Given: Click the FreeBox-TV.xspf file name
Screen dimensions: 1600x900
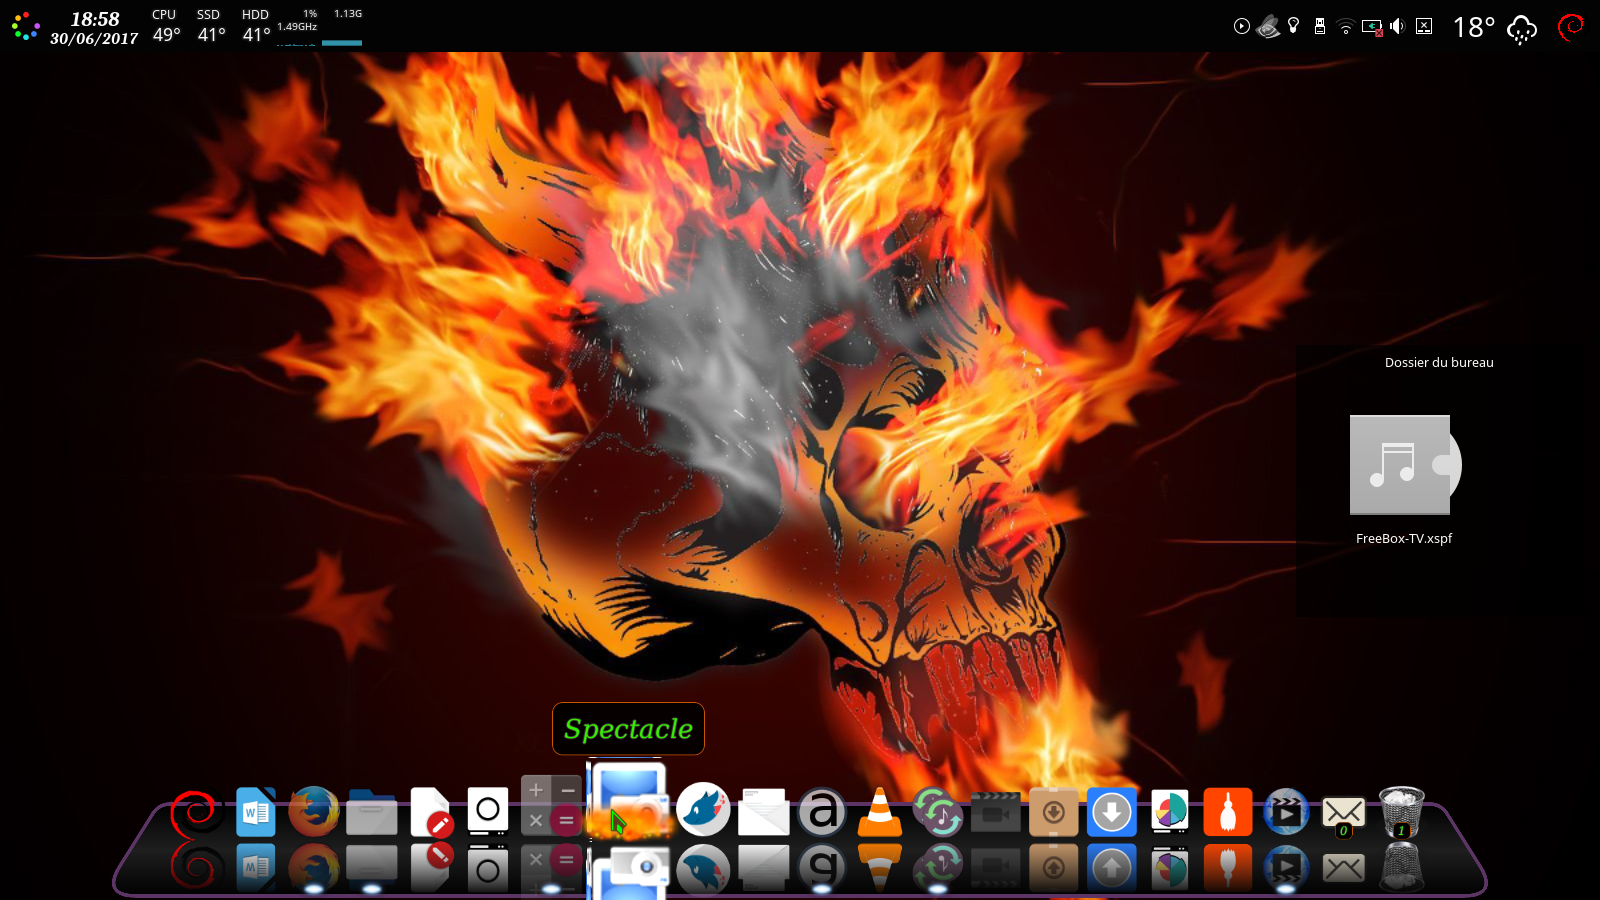Looking at the screenshot, I should 1404,538.
